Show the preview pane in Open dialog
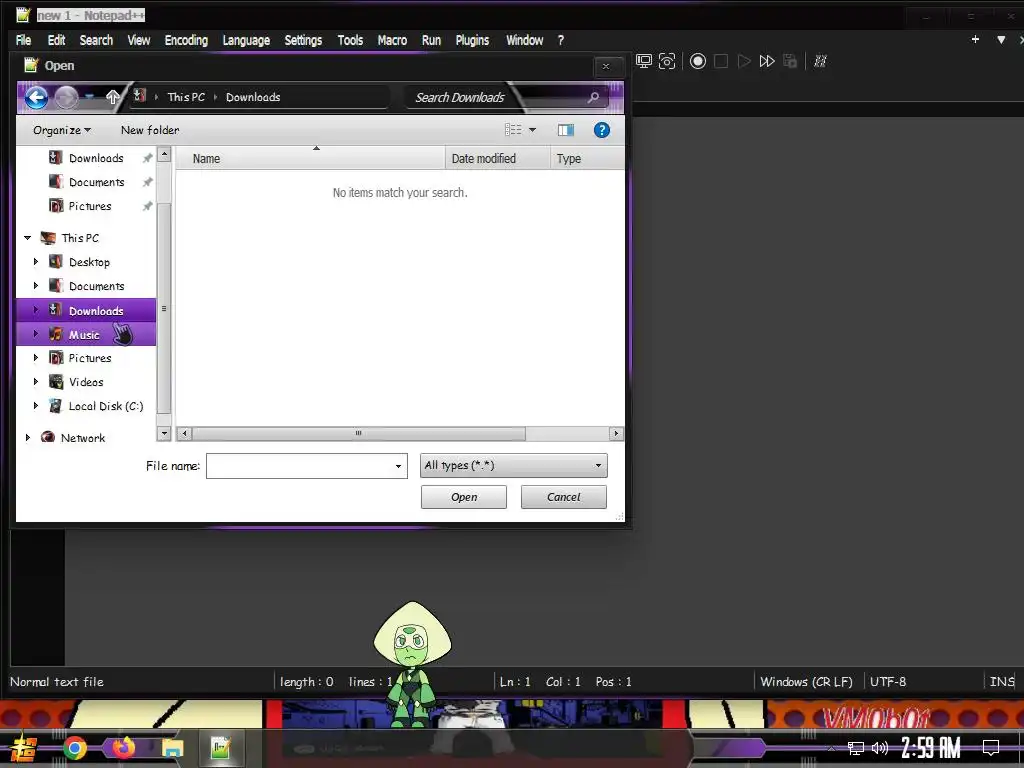The width and height of the screenshot is (1024, 768). pos(566,130)
